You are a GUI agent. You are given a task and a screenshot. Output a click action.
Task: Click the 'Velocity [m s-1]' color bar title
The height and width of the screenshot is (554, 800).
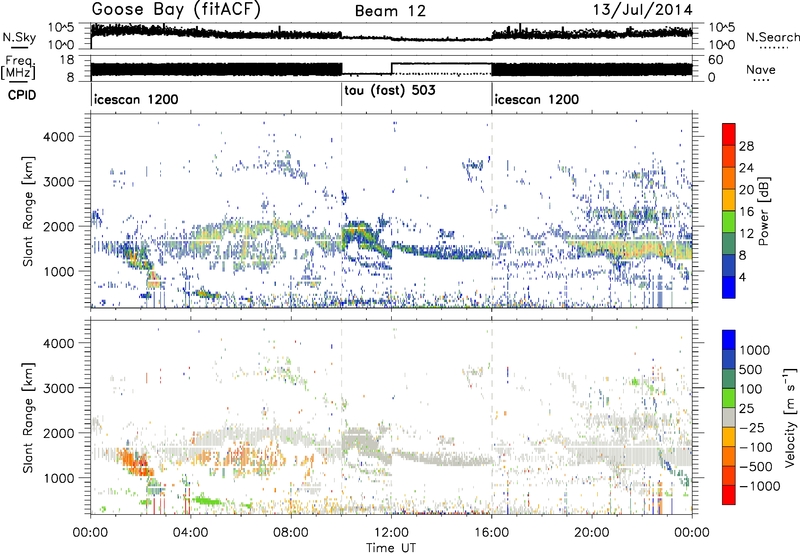coord(790,417)
